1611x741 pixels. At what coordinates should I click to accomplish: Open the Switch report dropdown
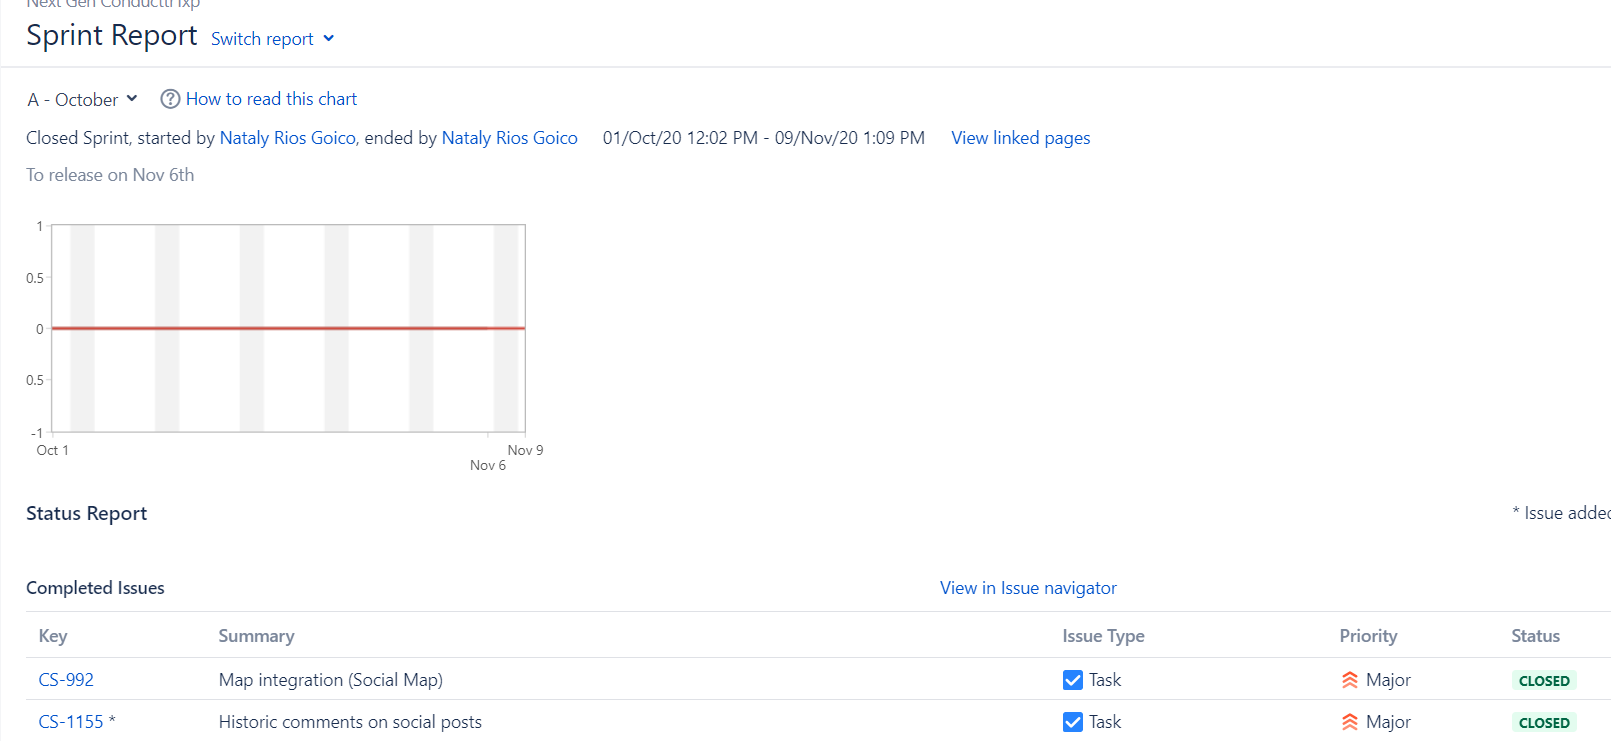pyautogui.click(x=273, y=39)
